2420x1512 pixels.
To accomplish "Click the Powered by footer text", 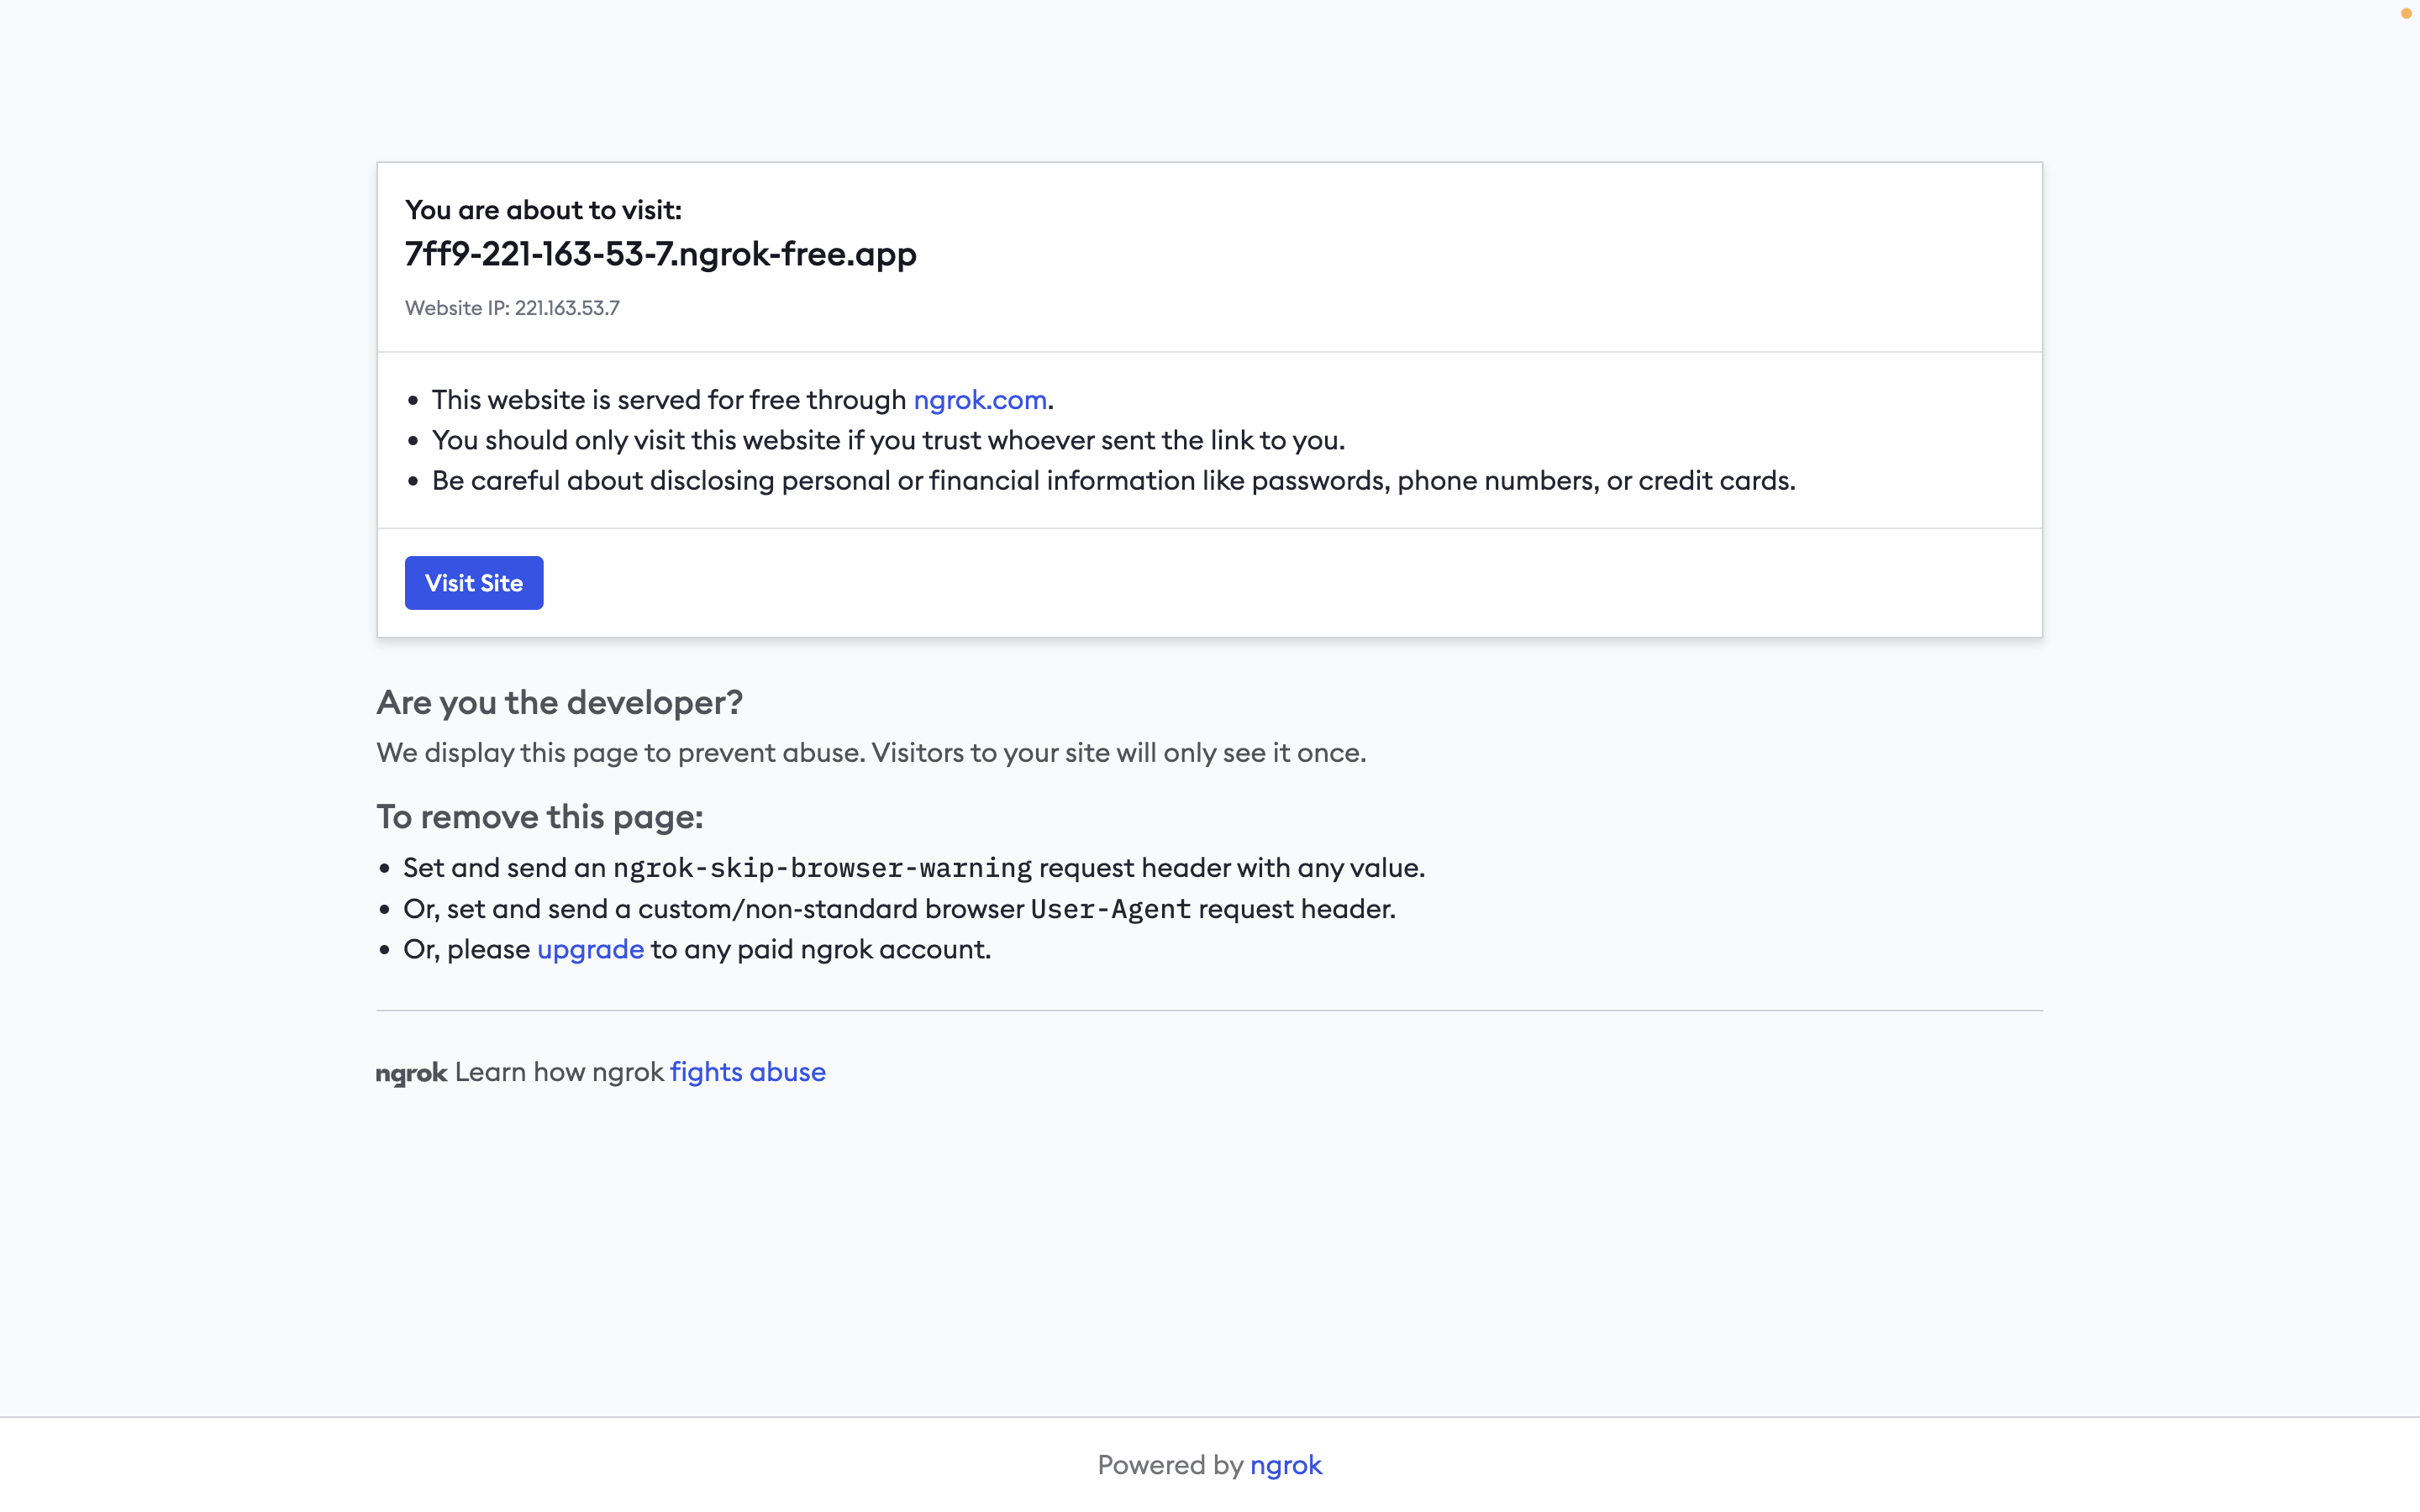I will pos(1169,1465).
